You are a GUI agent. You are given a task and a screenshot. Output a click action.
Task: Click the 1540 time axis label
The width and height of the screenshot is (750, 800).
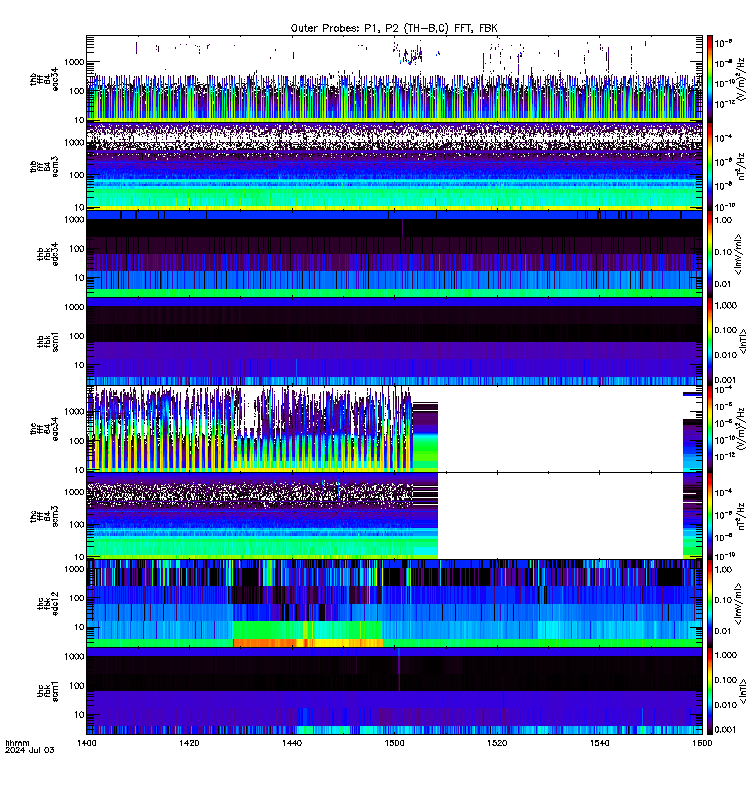599,743
